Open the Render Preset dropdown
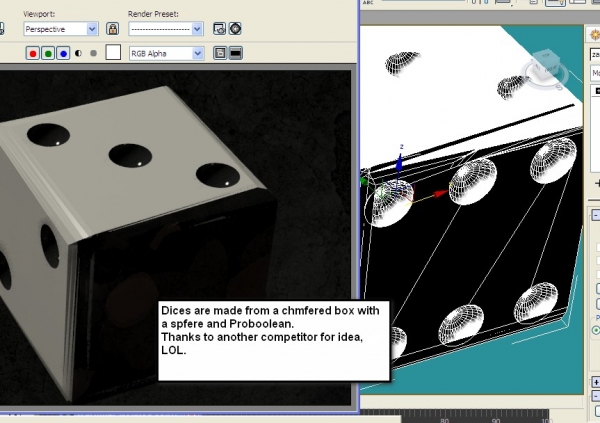The image size is (600, 423). (166, 29)
